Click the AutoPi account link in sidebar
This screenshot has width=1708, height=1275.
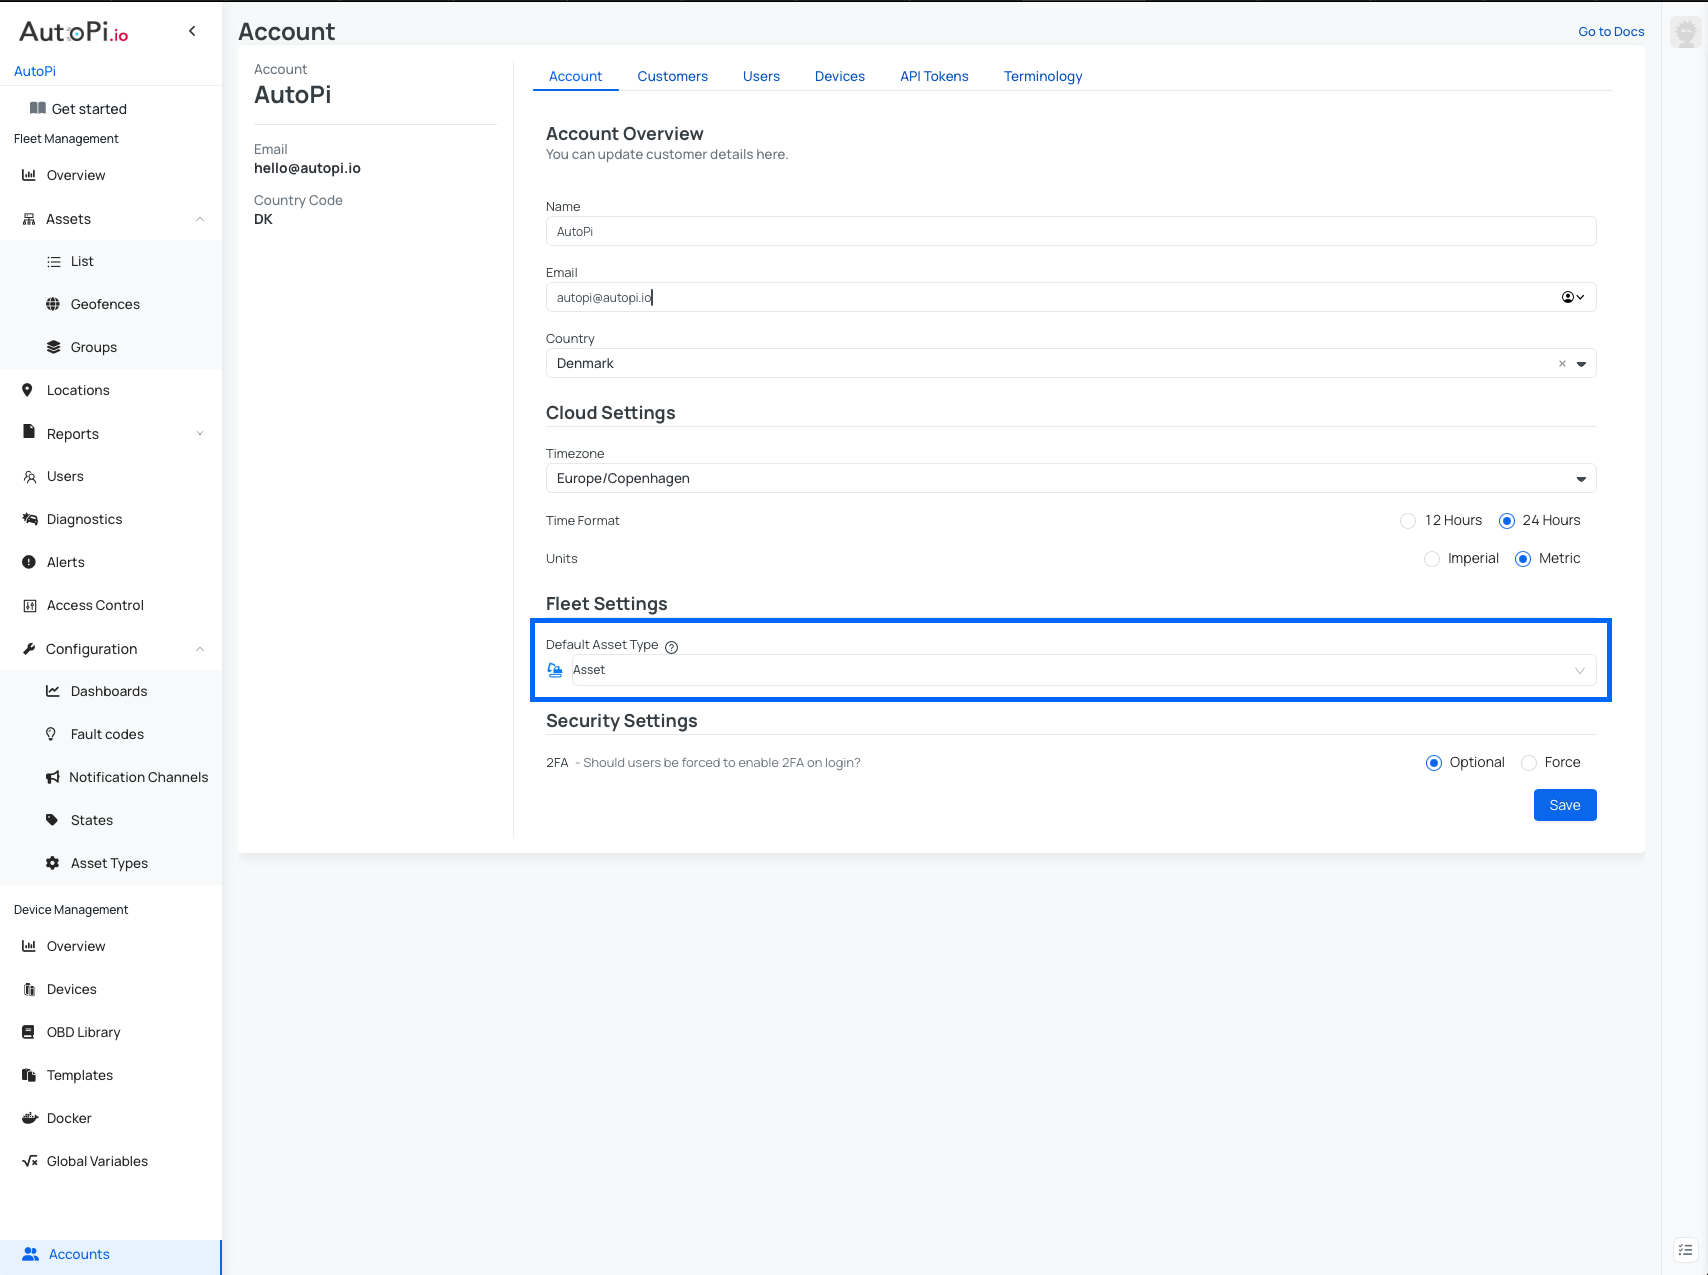click(35, 71)
